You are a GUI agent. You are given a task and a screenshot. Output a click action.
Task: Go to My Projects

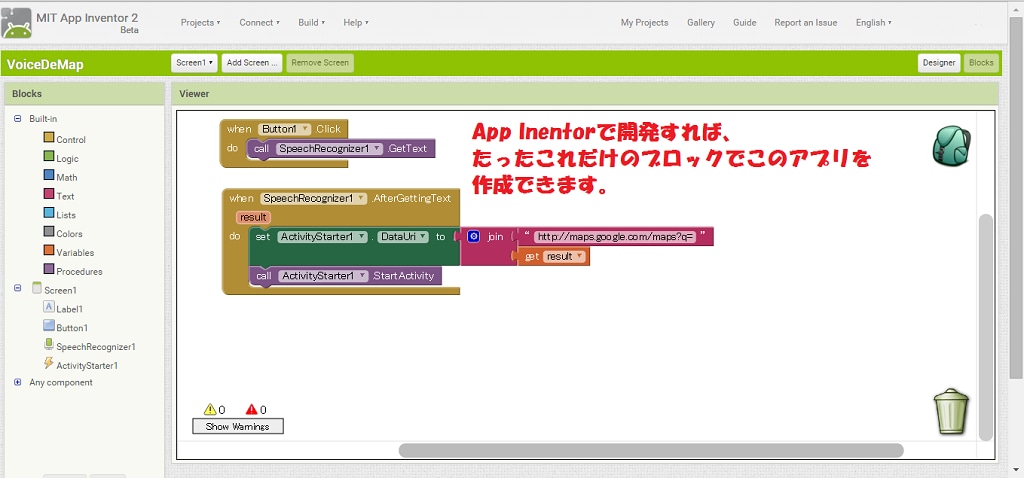(645, 22)
